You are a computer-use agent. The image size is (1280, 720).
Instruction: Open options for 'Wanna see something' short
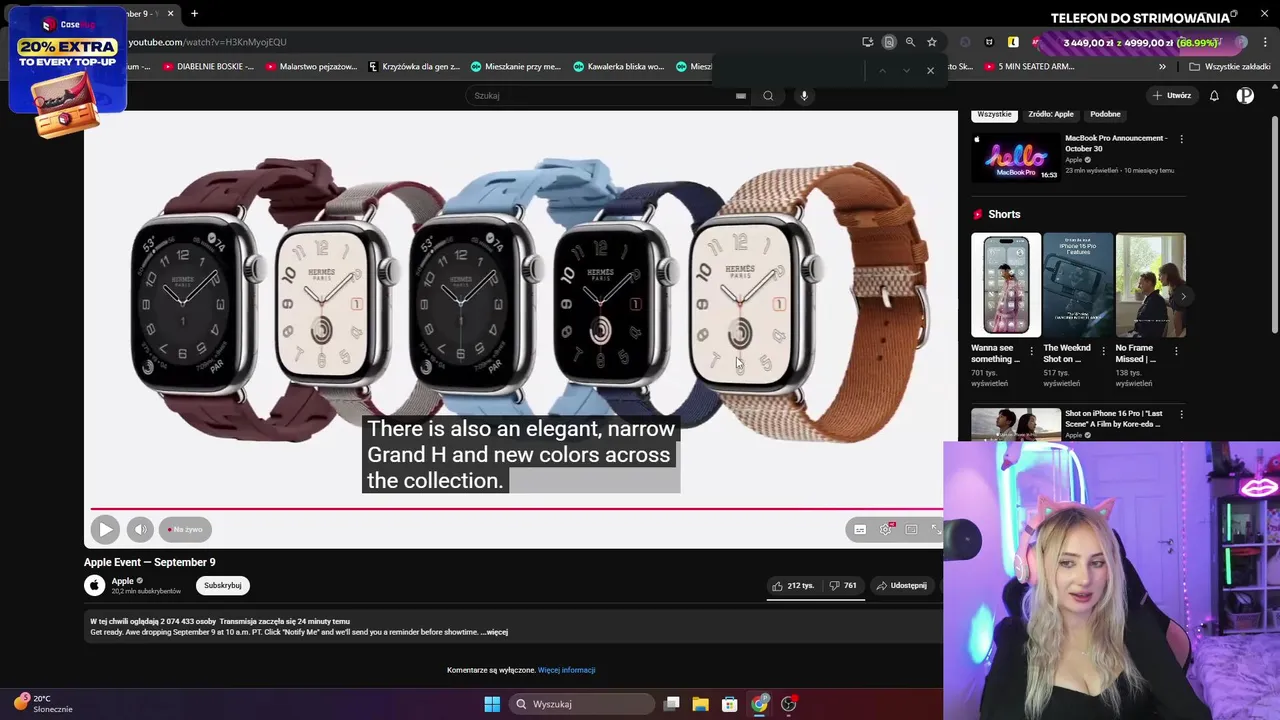[x=1031, y=351]
